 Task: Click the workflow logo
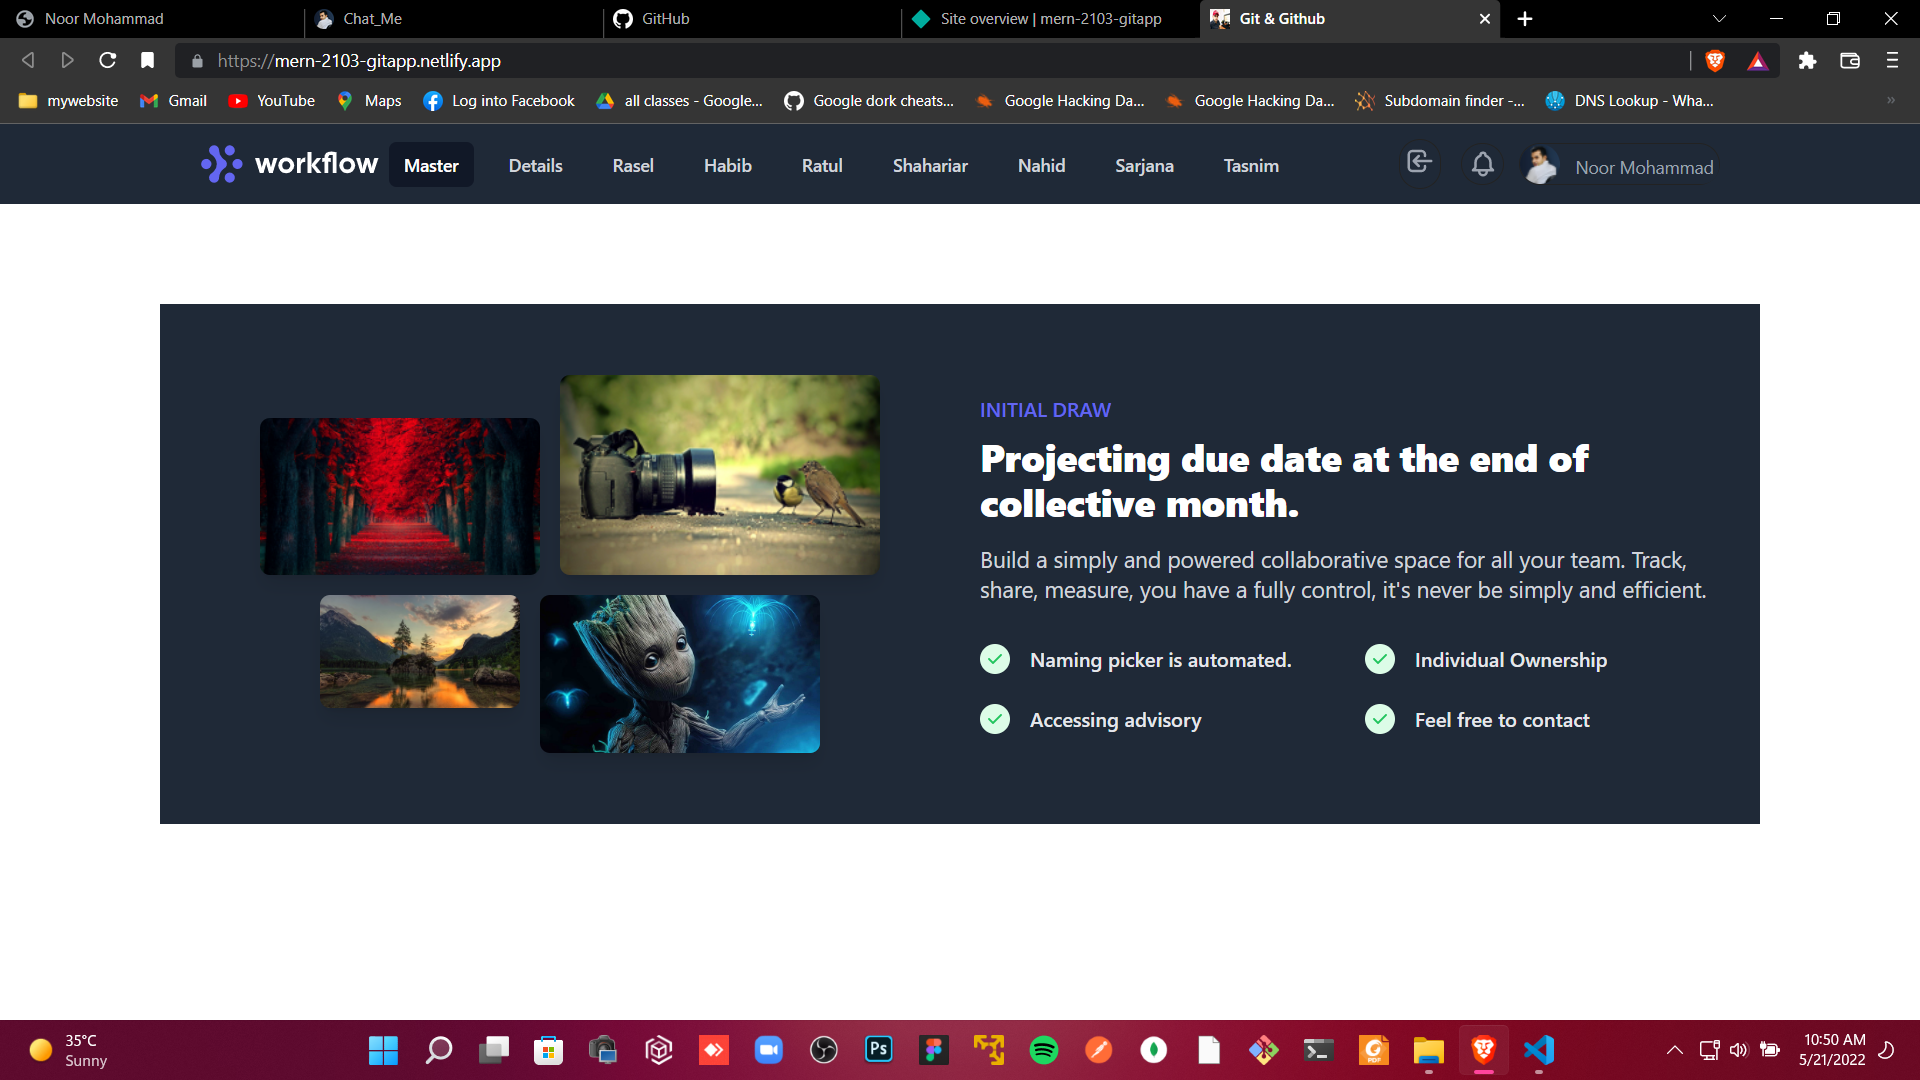[289, 164]
